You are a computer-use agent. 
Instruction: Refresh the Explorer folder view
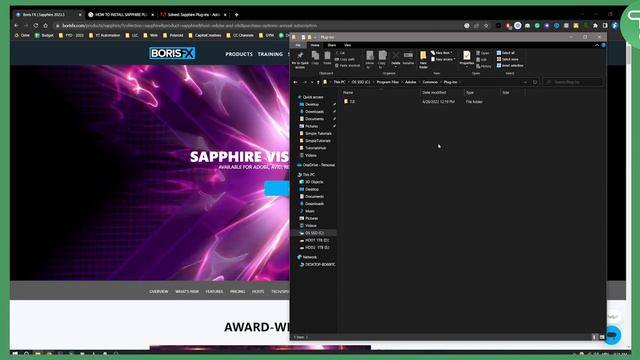pos(535,82)
